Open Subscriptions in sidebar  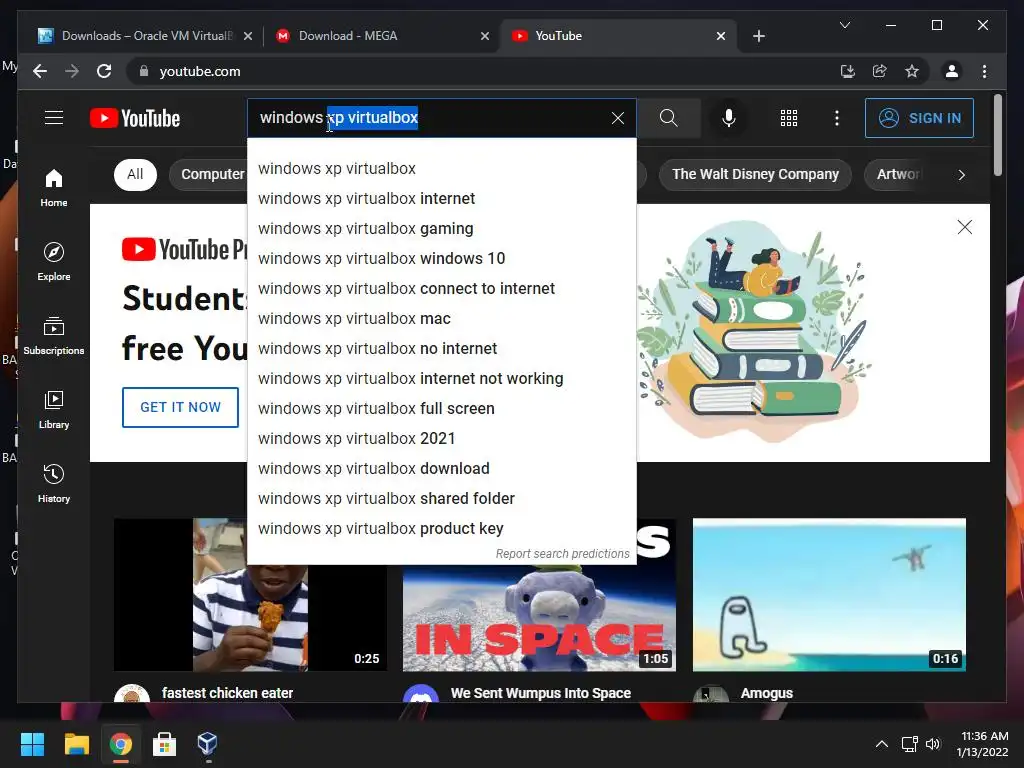pyautogui.click(x=54, y=336)
